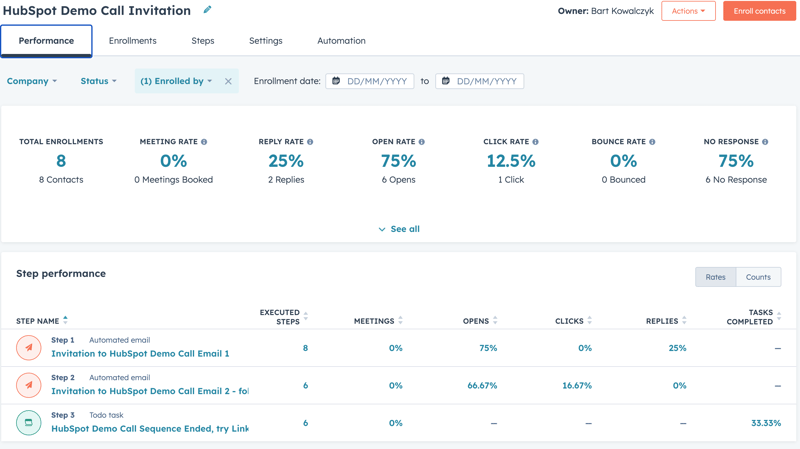Sort by Opens column arrows
800x449 pixels.
(x=495, y=320)
